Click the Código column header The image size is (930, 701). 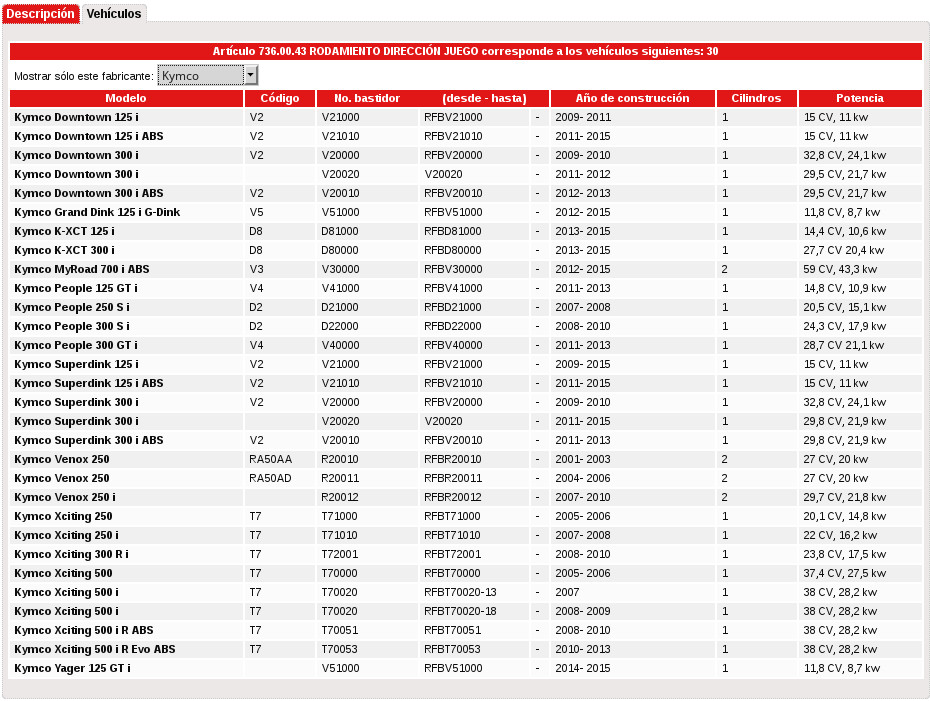coord(280,98)
